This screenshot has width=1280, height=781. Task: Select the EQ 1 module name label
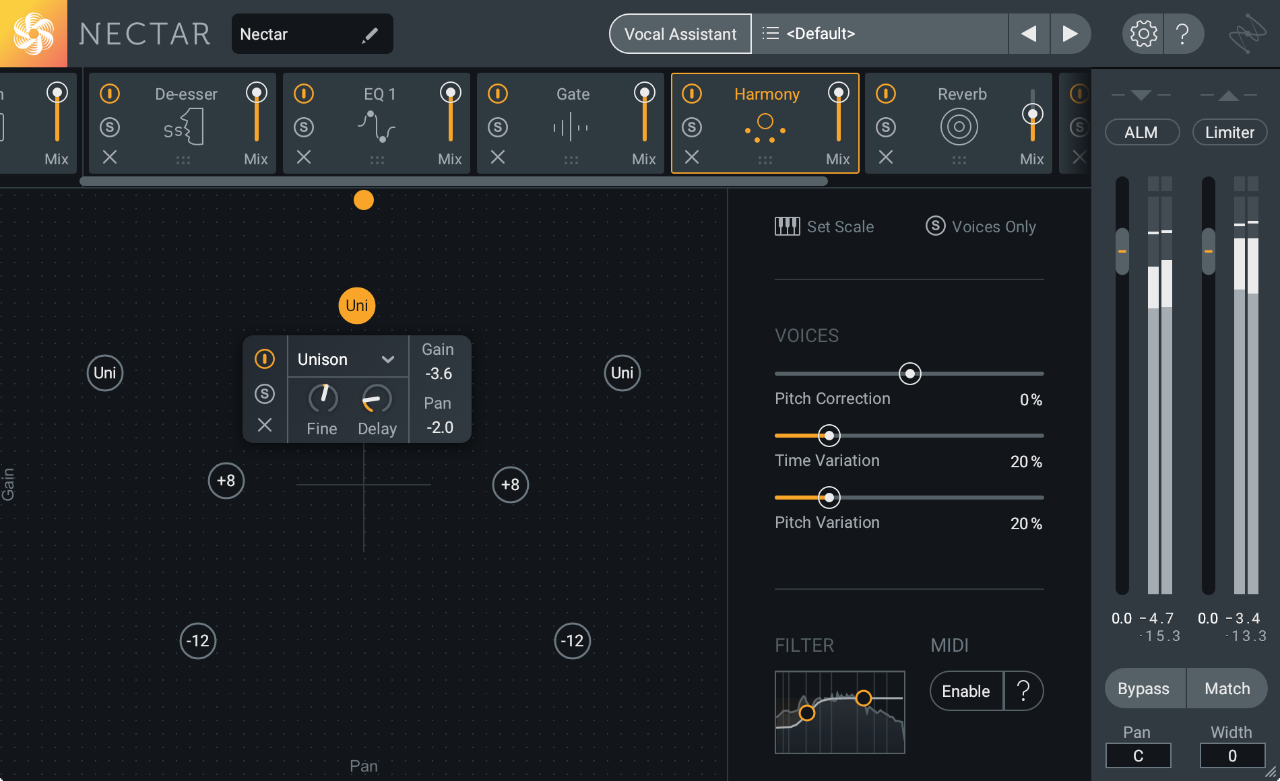(x=380, y=94)
